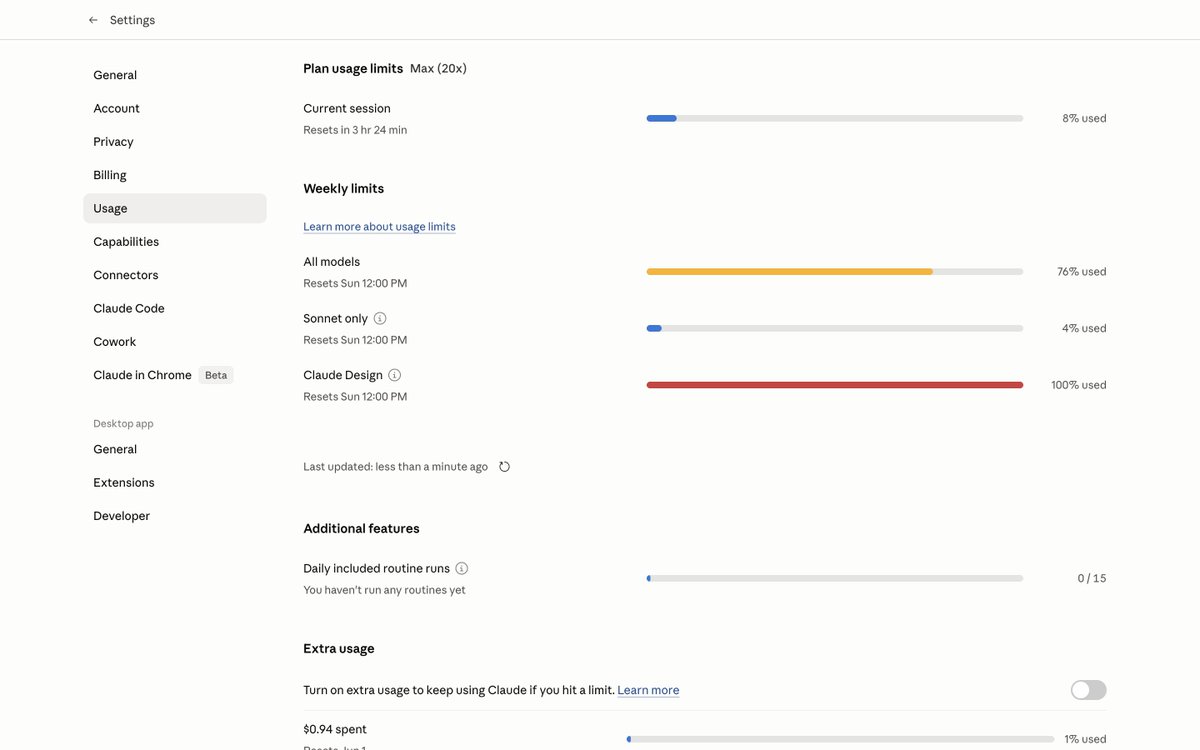
Task: Click the Current session usage progress bar
Action: (x=835, y=118)
